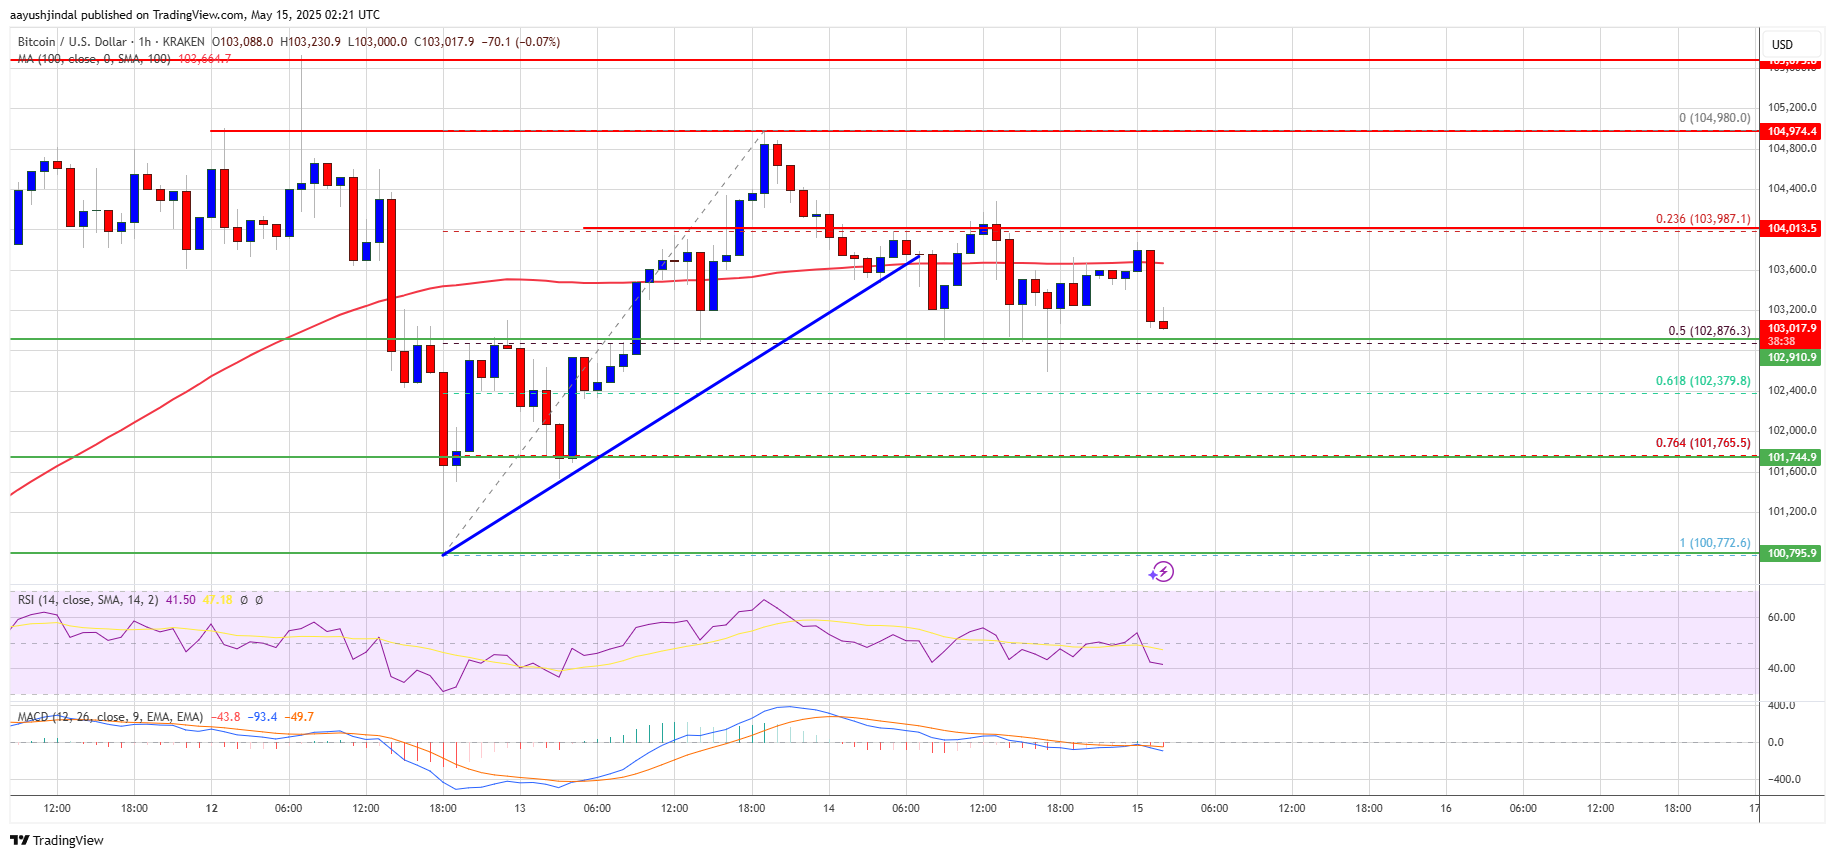This screenshot has width=1835, height=858.
Task: Click the green 100,795.9 price label
Action: [1791, 553]
